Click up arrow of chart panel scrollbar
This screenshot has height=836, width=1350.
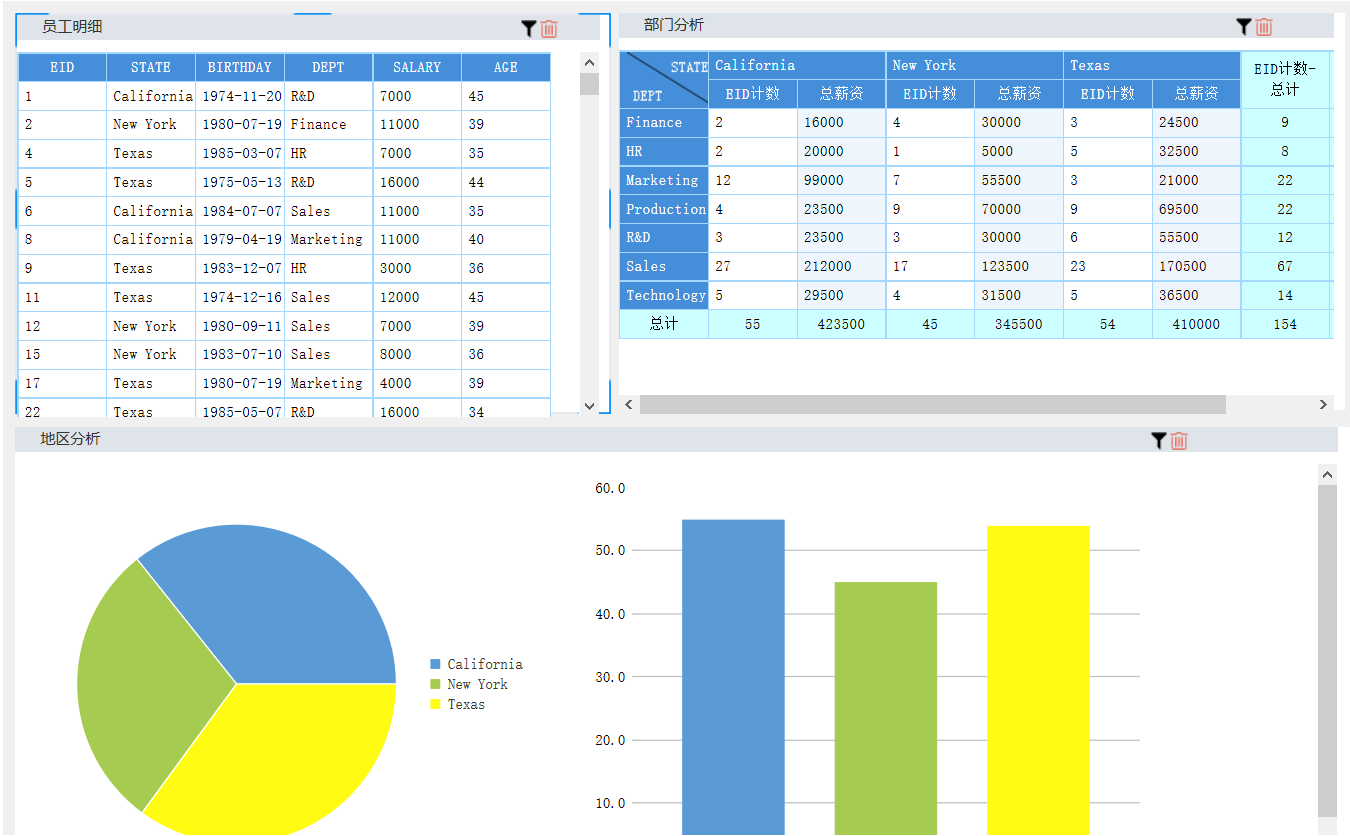[1327, 475]
